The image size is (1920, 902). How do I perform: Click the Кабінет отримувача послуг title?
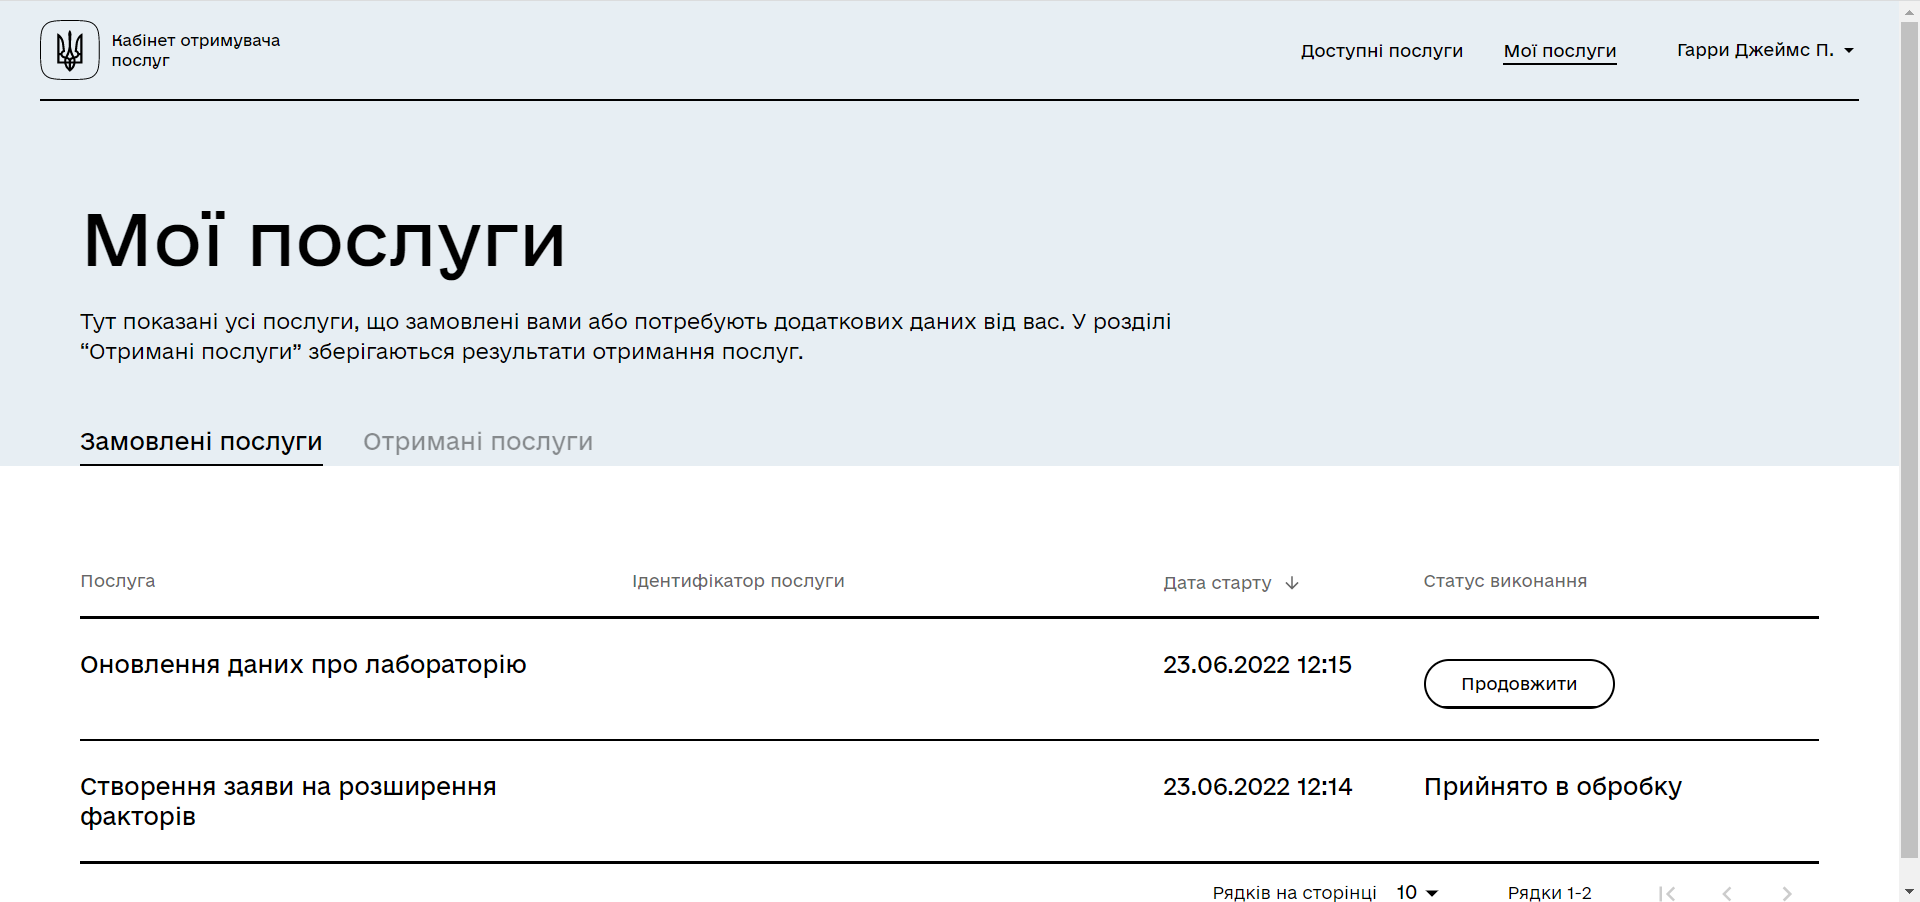click(x=195, y=50)
